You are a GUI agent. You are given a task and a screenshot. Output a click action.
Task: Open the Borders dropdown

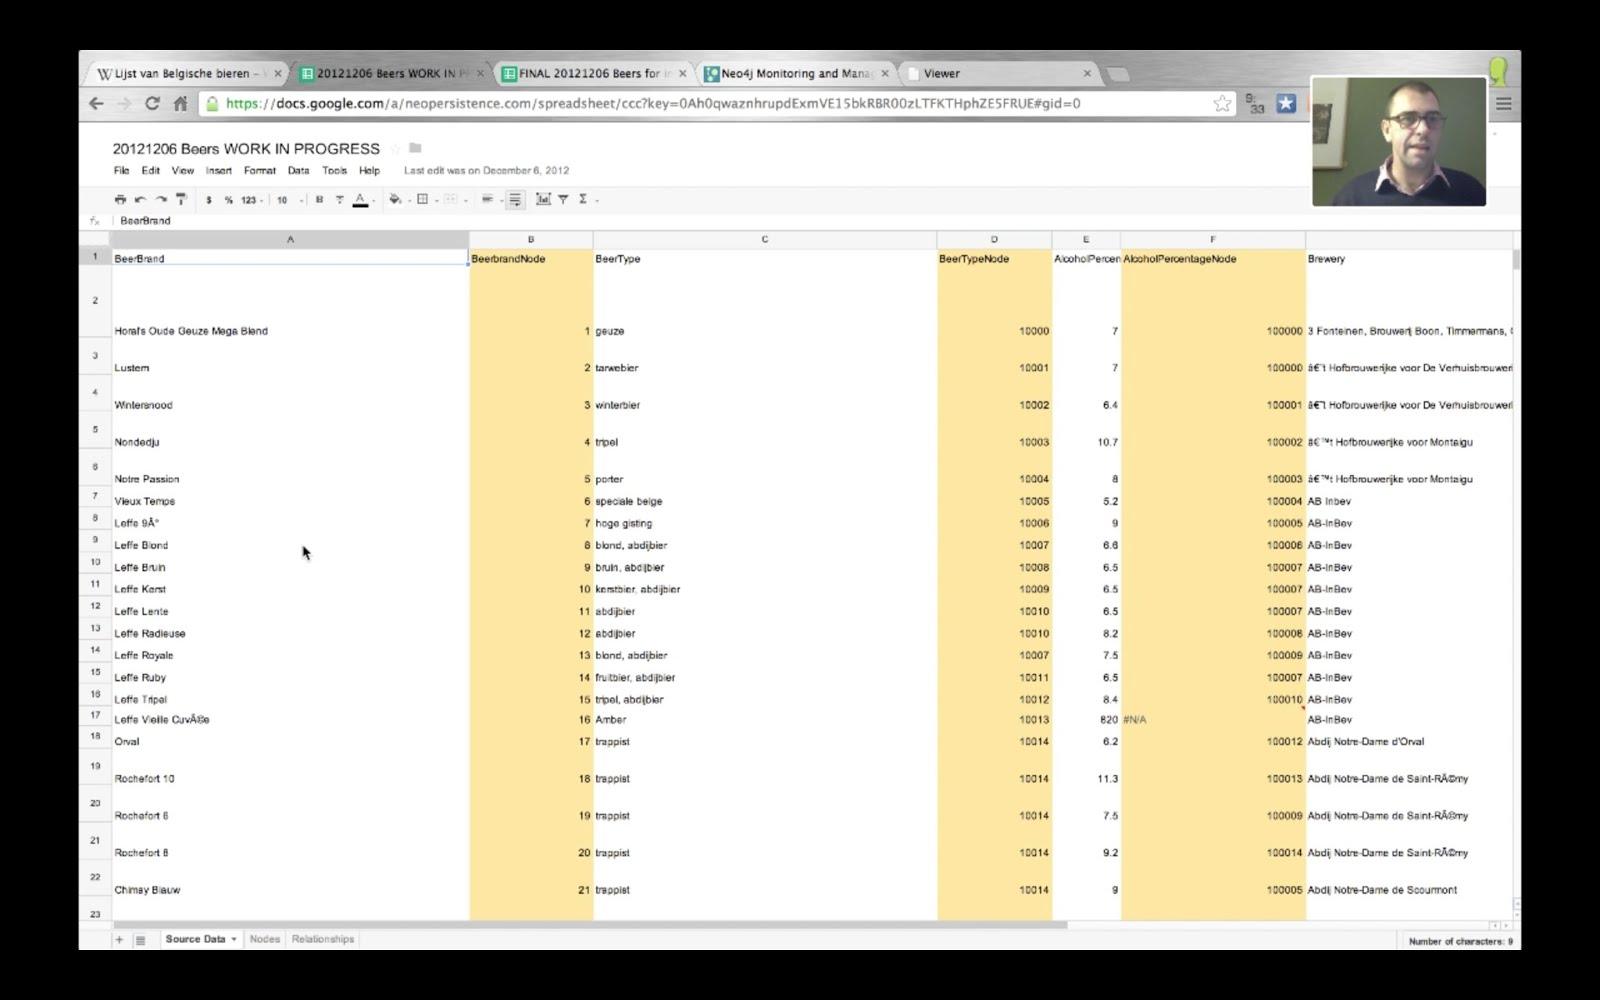click(x=425, y=199)
